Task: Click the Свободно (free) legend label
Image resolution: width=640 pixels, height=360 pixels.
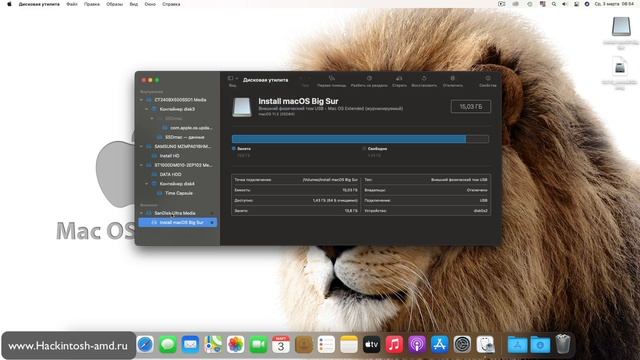Action: click(x=377, y=149)
